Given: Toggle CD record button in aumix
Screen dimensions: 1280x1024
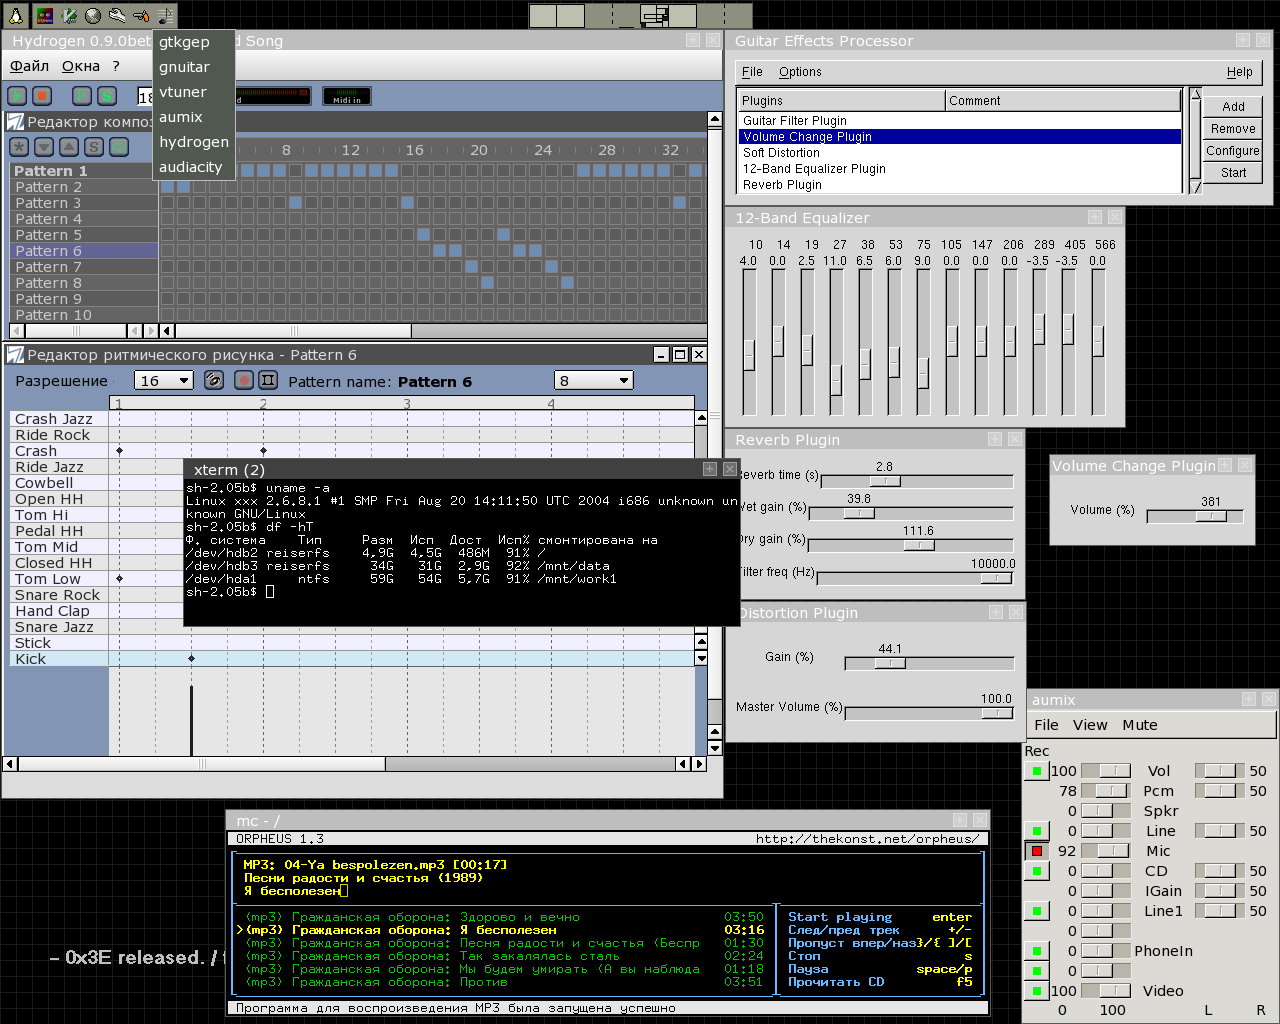Looking at the screenshot, I should click(x=1037, y=871).
